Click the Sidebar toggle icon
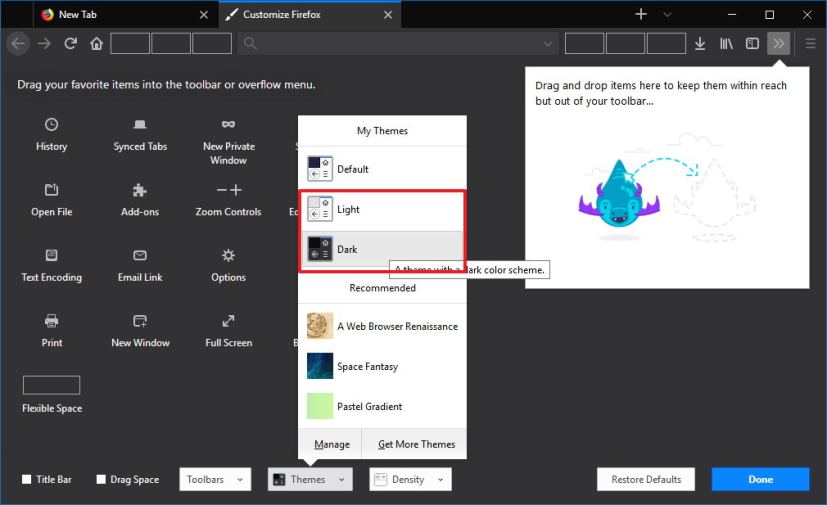 point(752,43)
